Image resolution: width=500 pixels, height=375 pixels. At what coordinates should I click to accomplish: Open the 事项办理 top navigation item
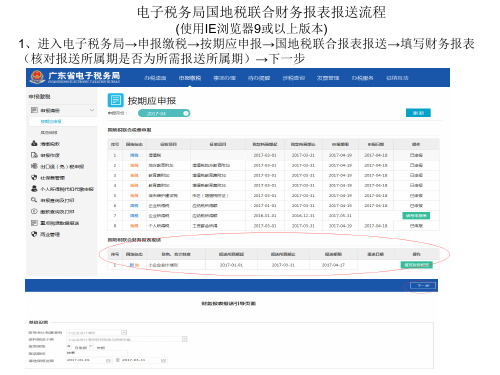pyautogui.click(x=224, y=78)
